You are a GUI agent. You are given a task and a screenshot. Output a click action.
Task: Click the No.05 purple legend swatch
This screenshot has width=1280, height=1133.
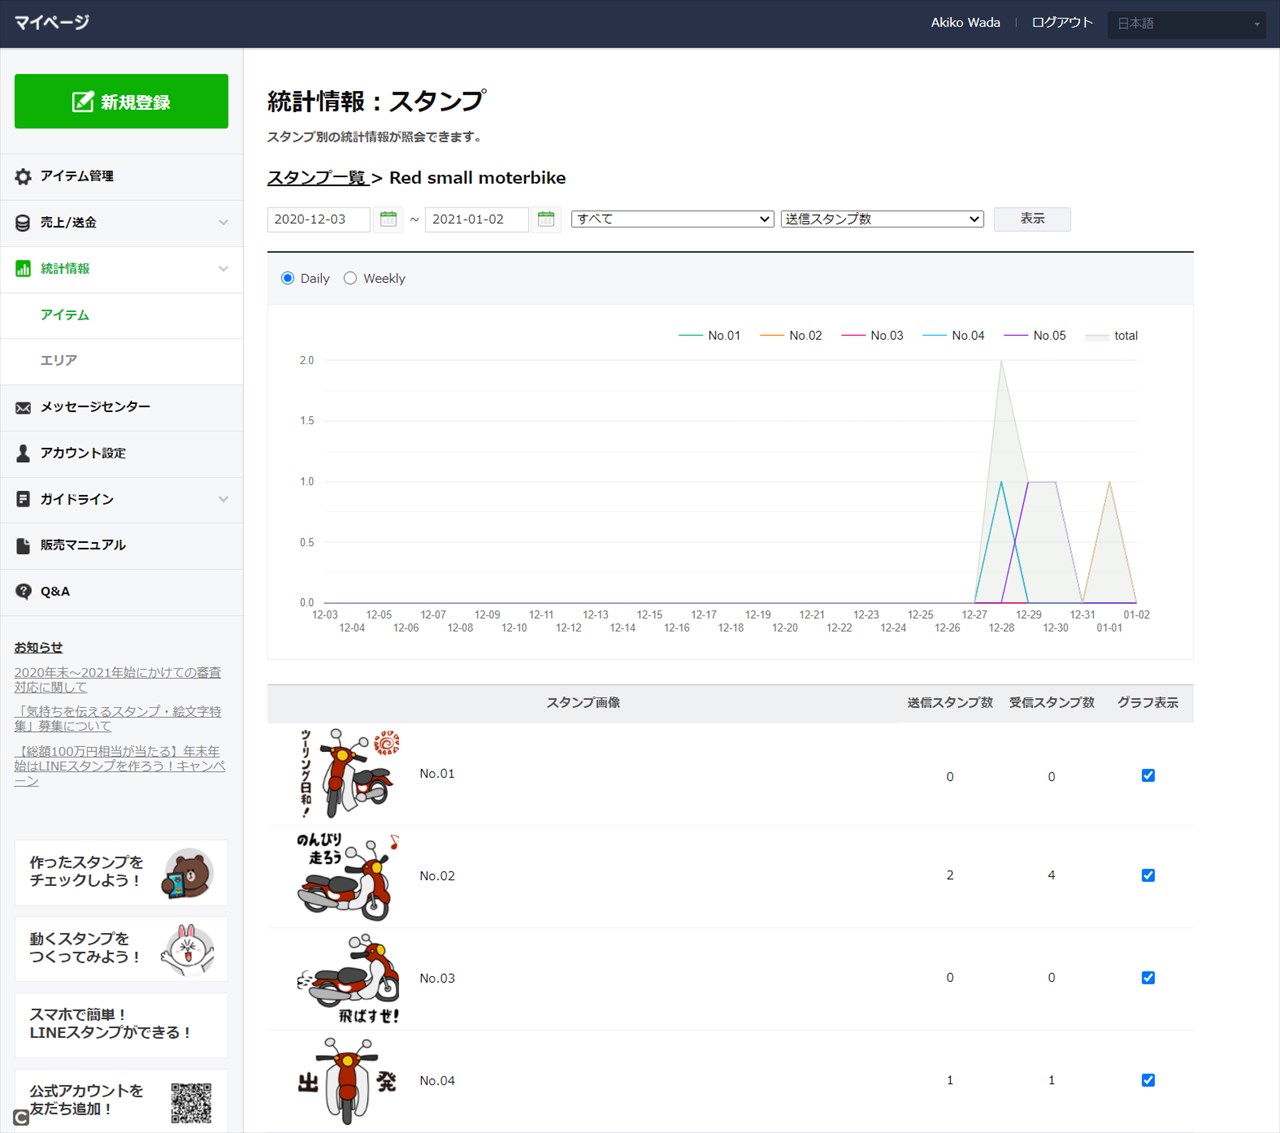tap(1016, 336)
